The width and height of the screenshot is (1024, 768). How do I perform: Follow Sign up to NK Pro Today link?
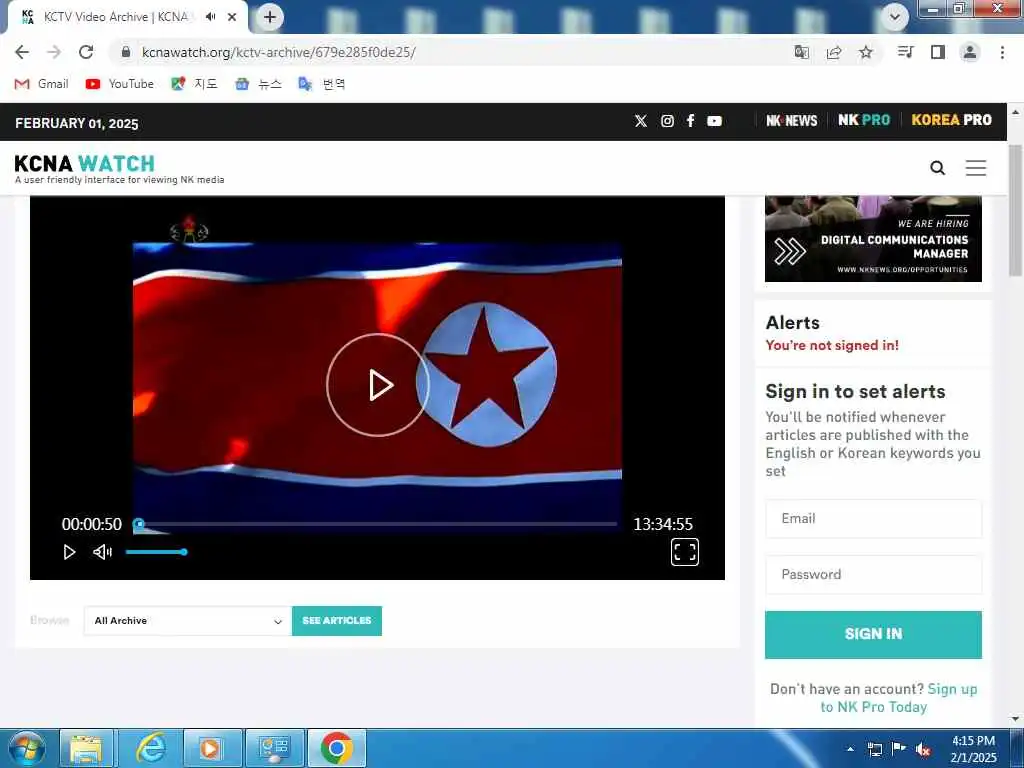pos(899,698)
